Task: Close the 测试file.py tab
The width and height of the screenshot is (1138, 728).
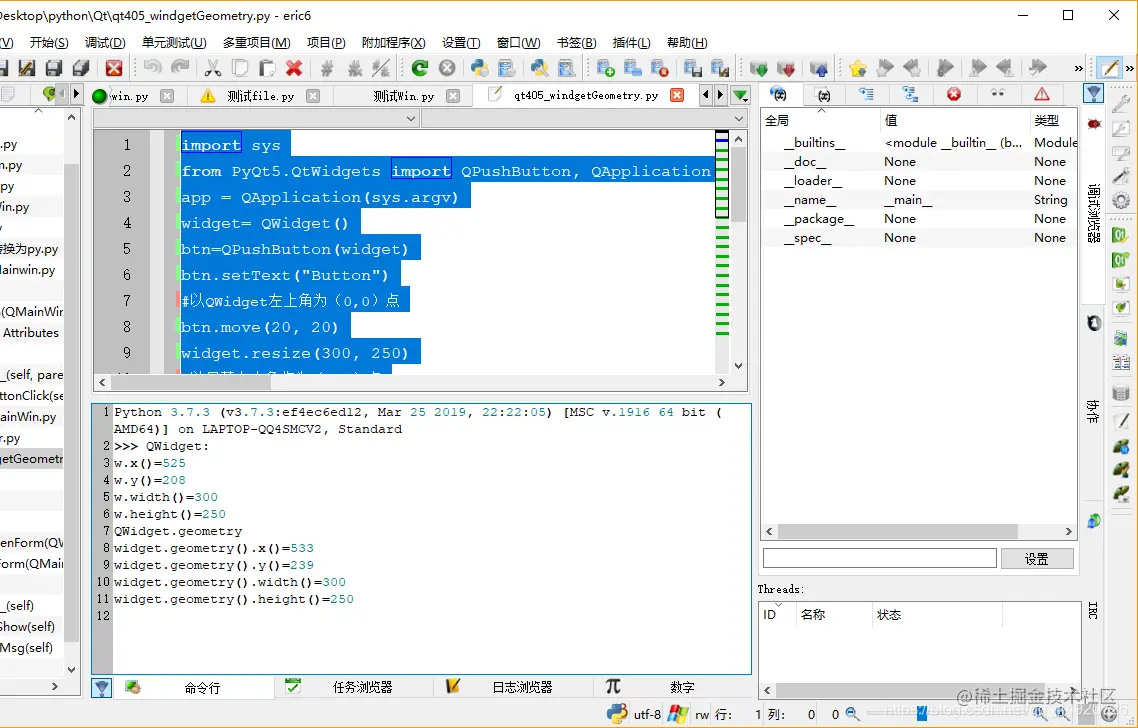Action: 313,96
